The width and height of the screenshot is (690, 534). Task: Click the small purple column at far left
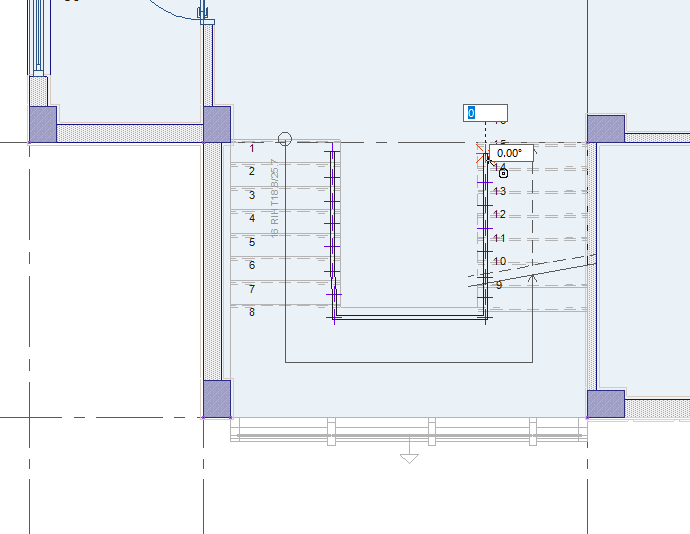point(42,124)
